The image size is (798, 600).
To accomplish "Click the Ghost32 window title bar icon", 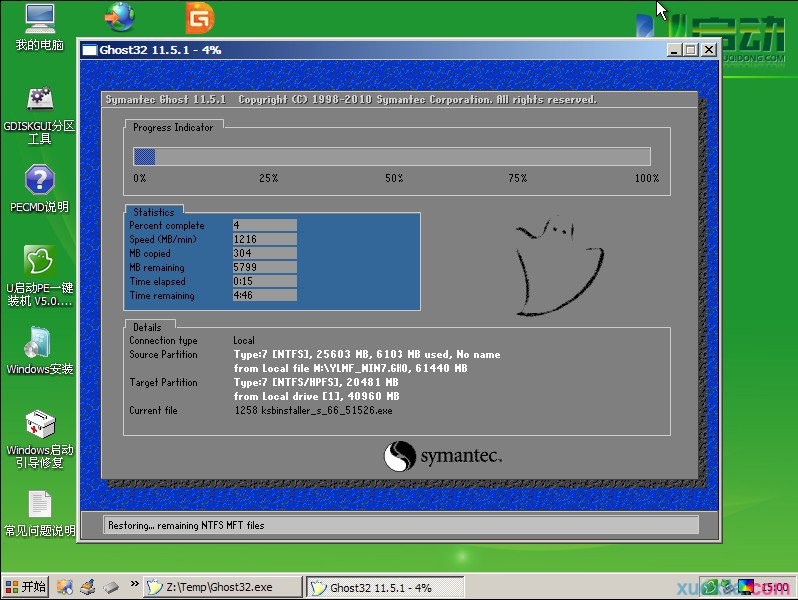I will pyautogui.click(x=89, y=50).
